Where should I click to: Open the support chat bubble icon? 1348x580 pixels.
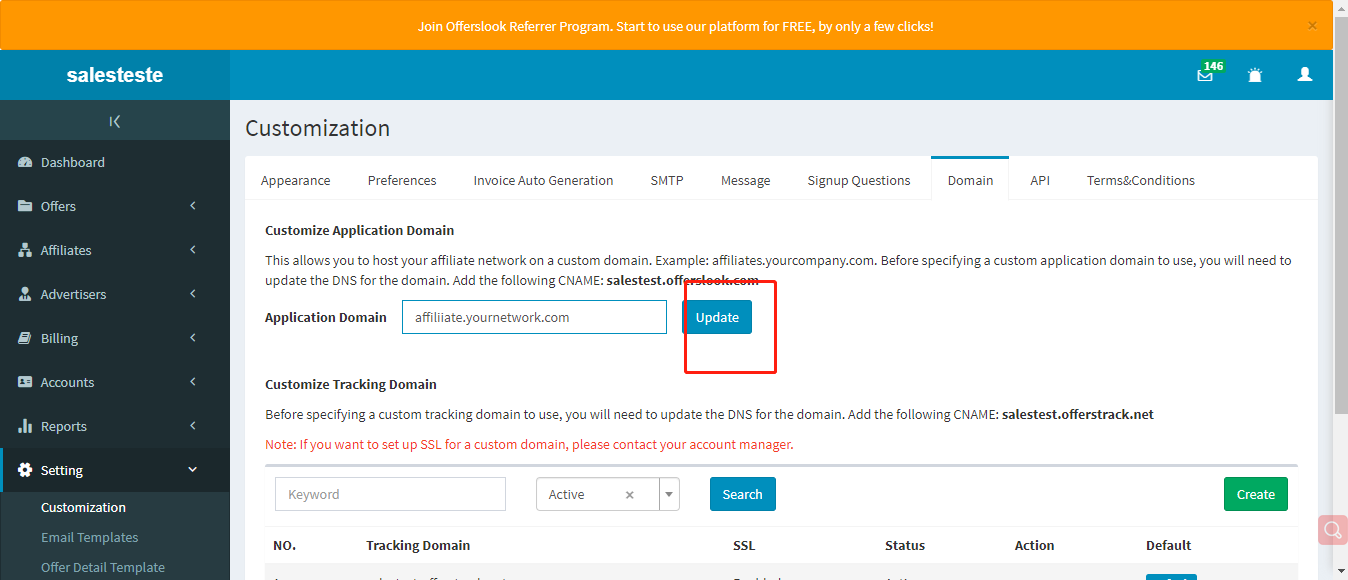(x=1332, y=530)
